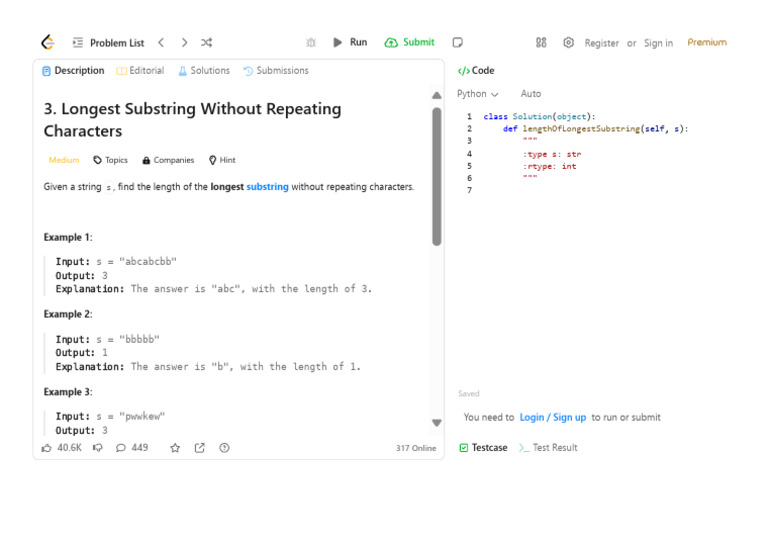Switch to the Submissions tab
The image size is (768, 543).
276,71
